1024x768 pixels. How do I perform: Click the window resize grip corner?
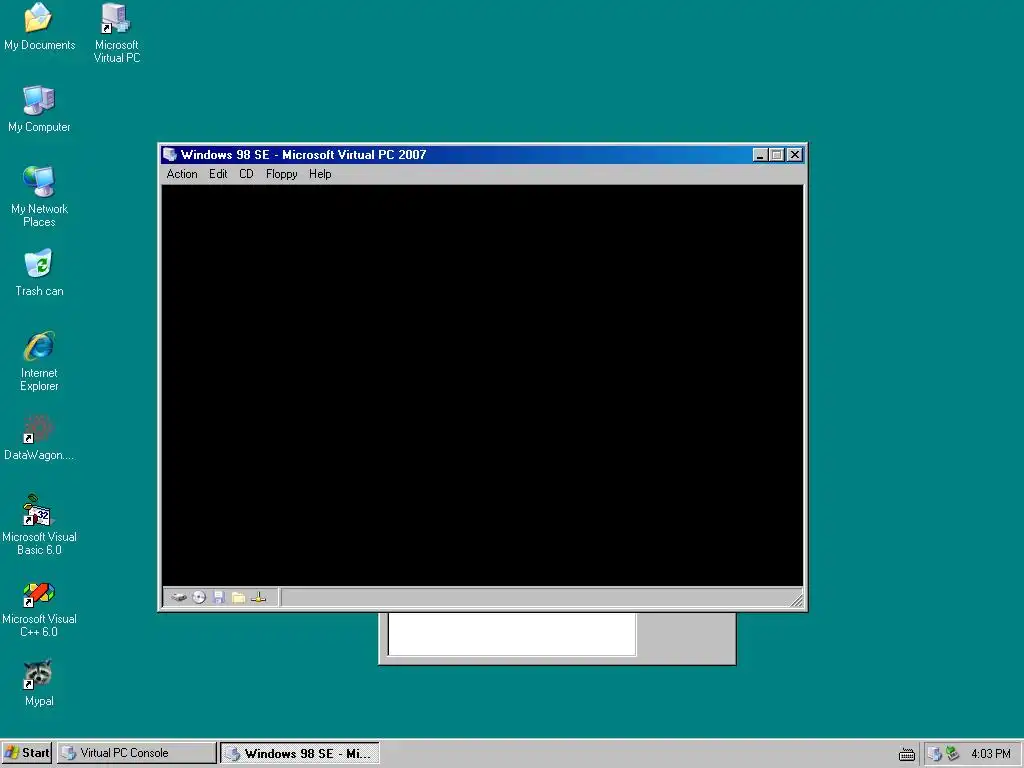(797, 600)
